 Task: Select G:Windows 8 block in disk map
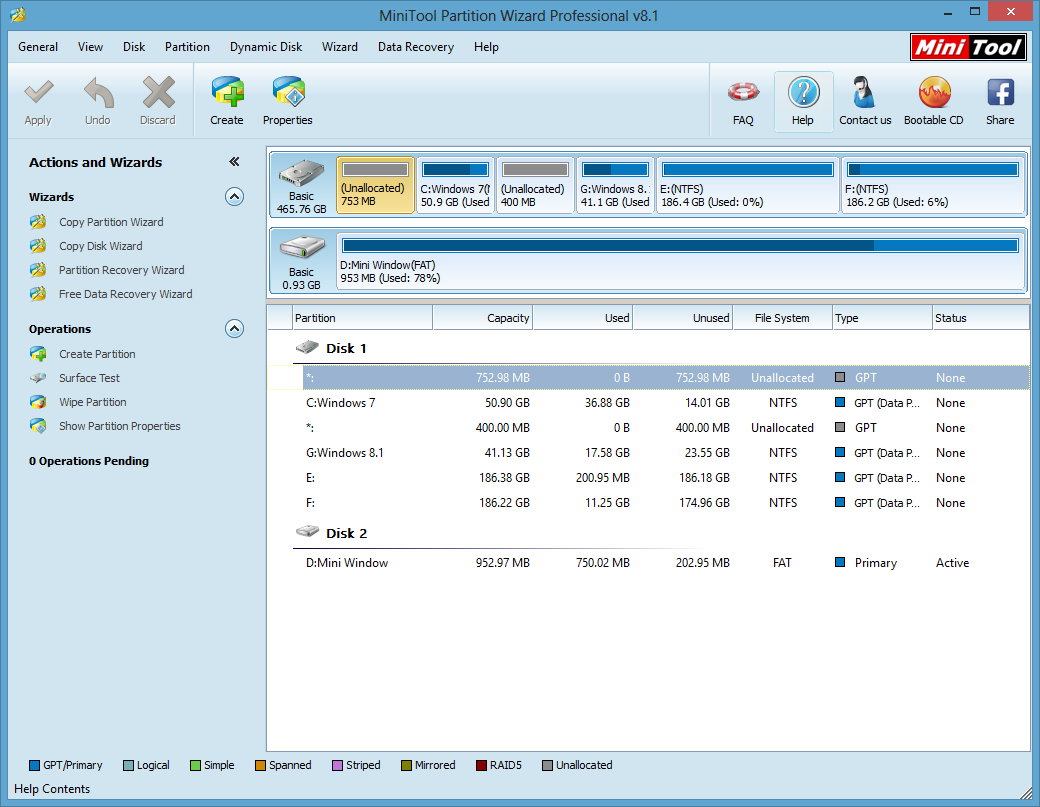[616, 185]
